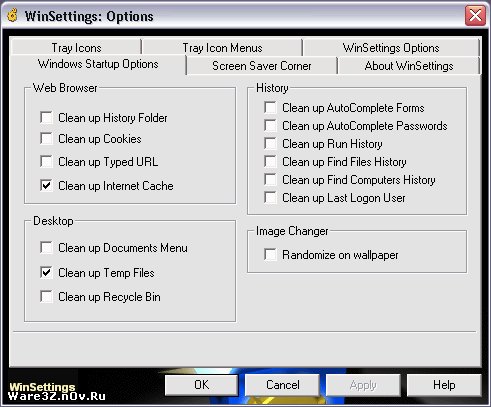Switch to the Tray Icons tab
This screenshot has height=407, width=491.
pyautogui.click(x=76, y=47)
